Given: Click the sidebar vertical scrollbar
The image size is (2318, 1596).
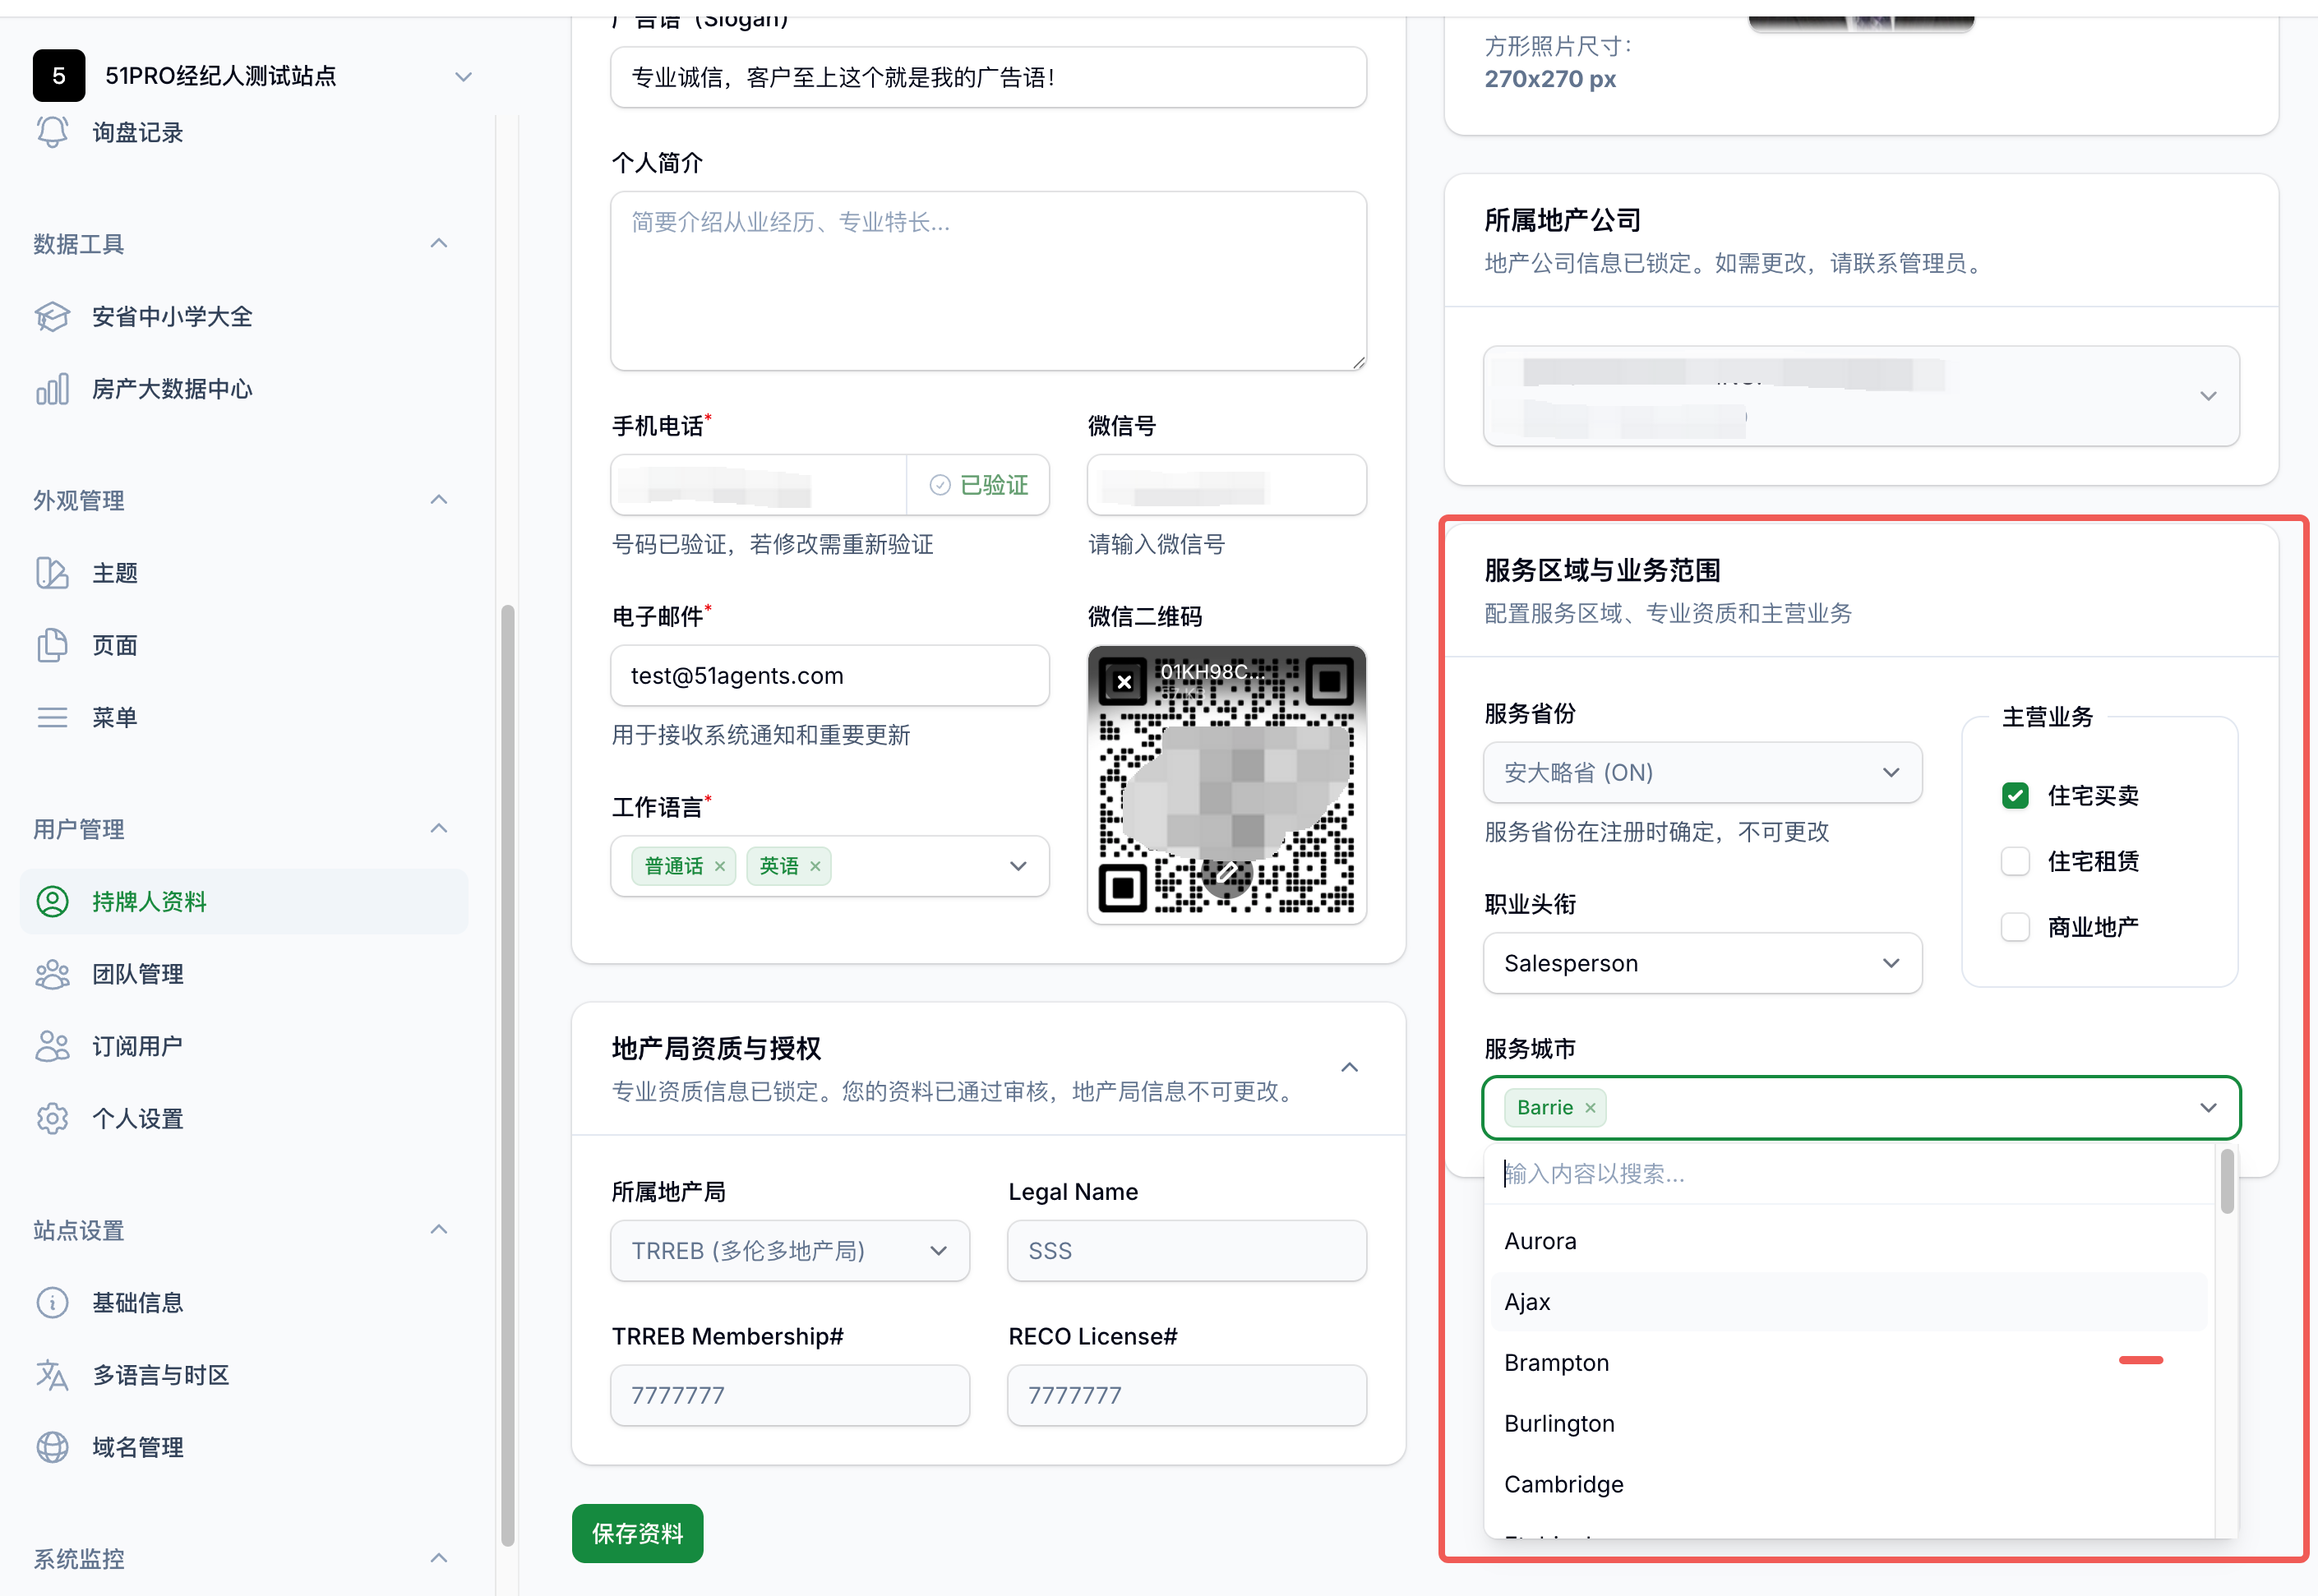Looking at the screenshot, I should coord(507,1075).
